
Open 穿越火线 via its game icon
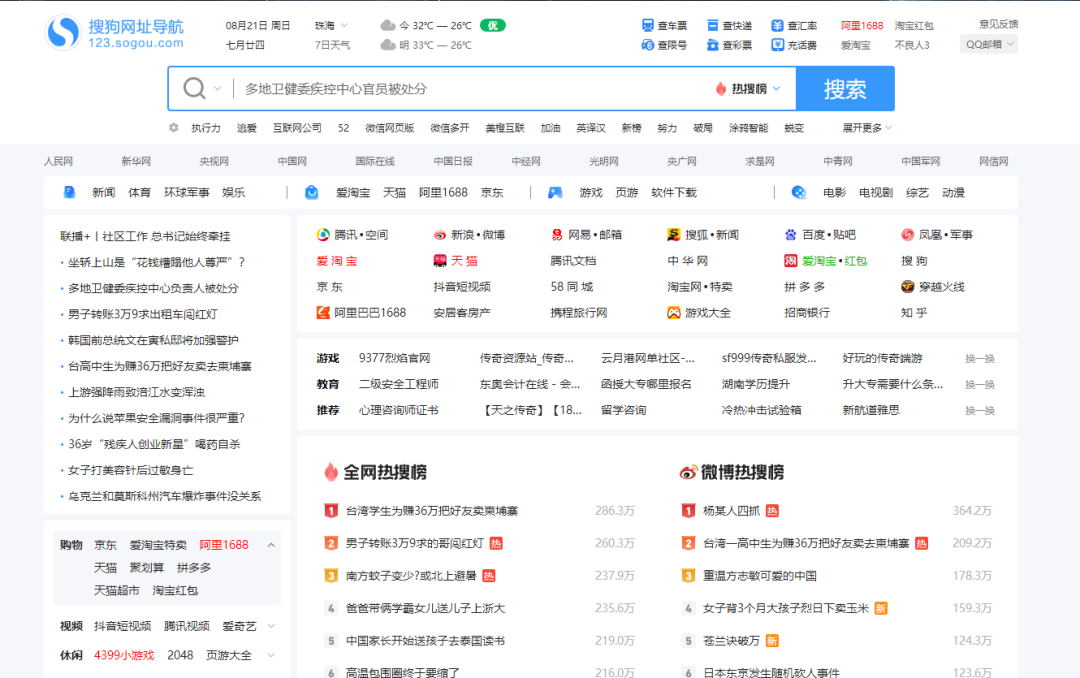point(907,287)
